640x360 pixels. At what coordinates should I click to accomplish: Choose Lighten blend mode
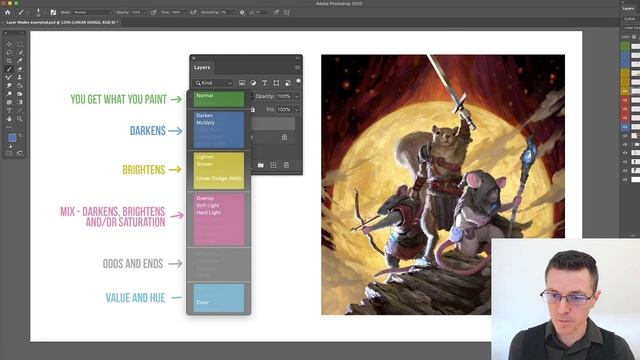205,157
